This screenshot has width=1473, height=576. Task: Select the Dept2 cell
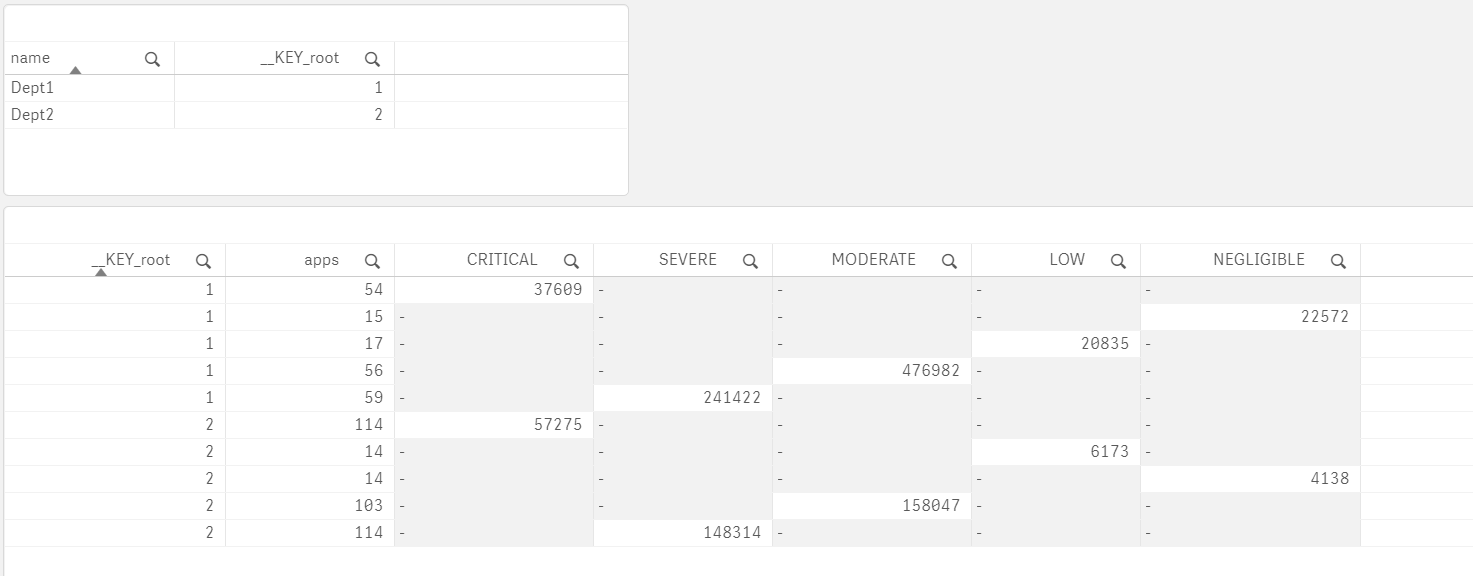pos(32,115)
